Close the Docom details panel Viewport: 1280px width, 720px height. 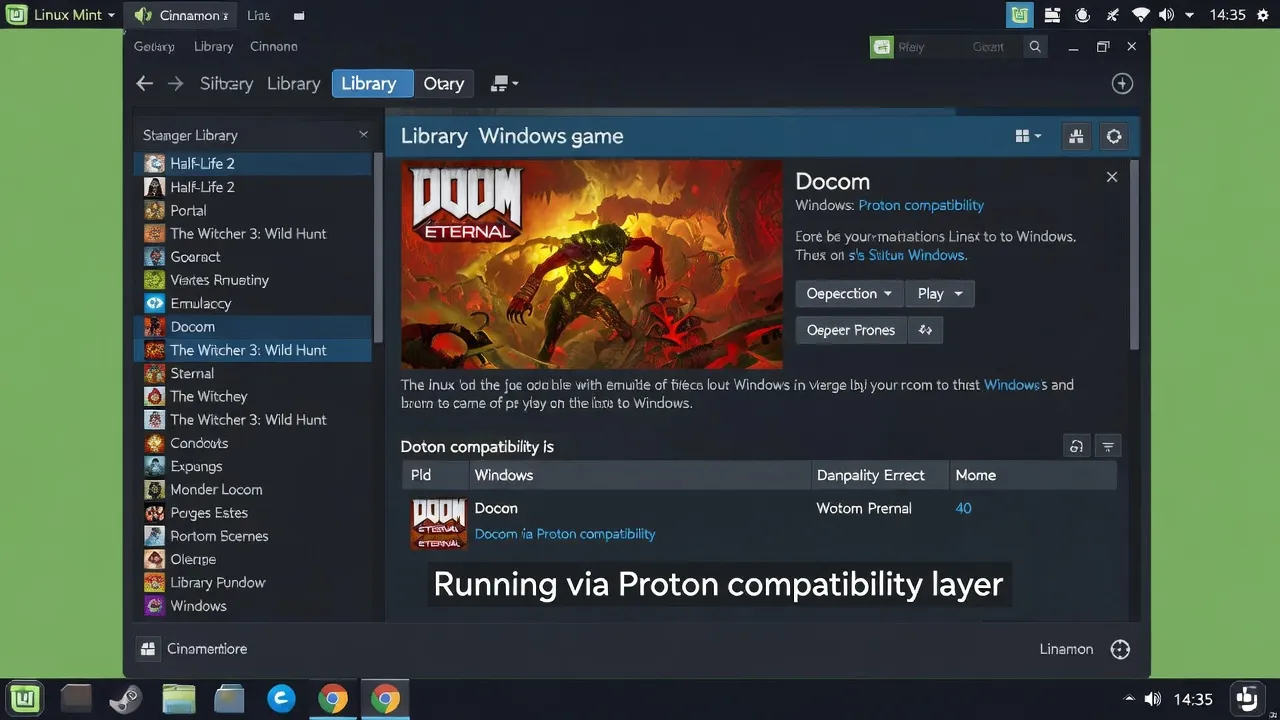pyautogui.click(x=1111, y=177)
